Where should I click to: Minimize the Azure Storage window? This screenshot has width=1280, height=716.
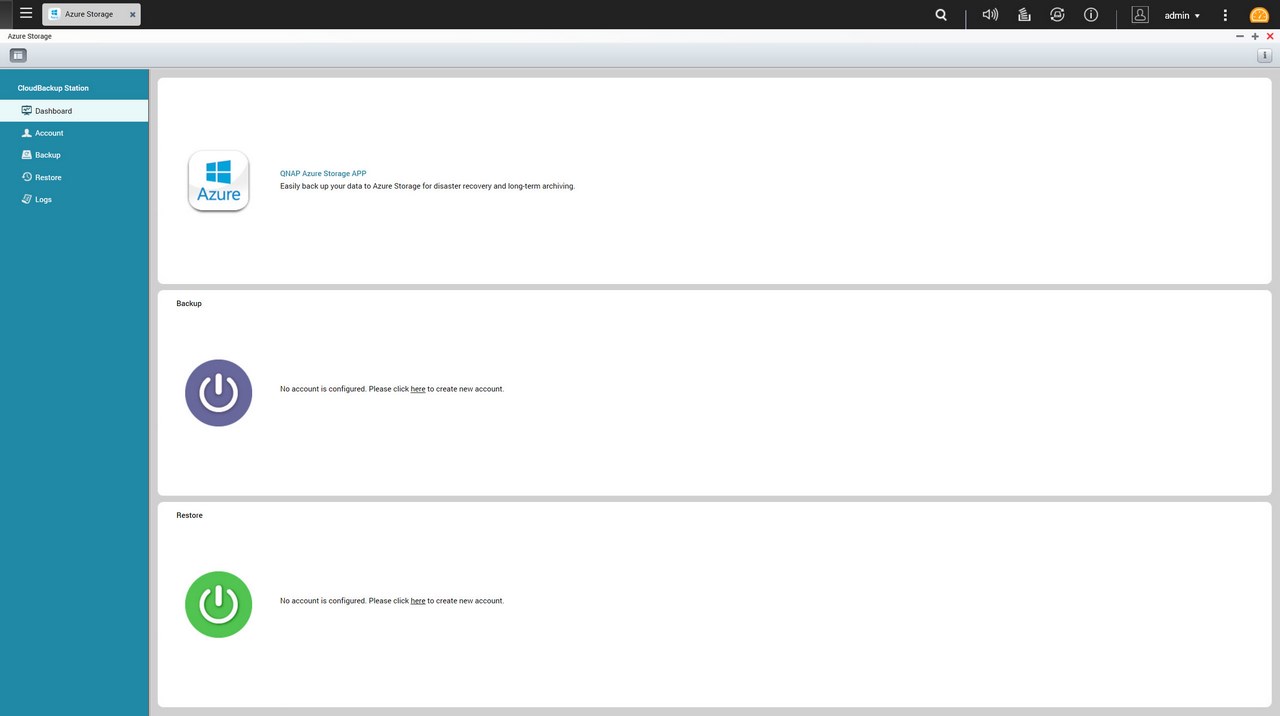(x=1240, y=36)
